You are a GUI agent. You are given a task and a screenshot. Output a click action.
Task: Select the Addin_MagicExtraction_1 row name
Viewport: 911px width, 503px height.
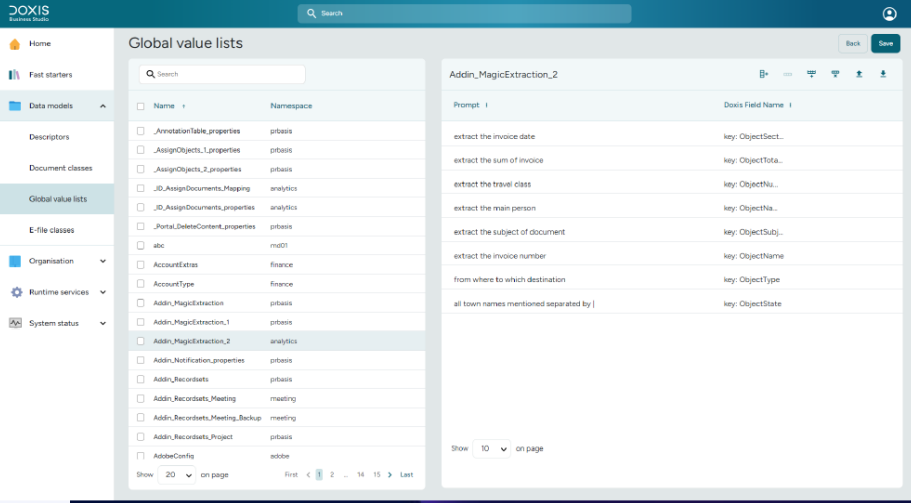click(x=191, y=322)
